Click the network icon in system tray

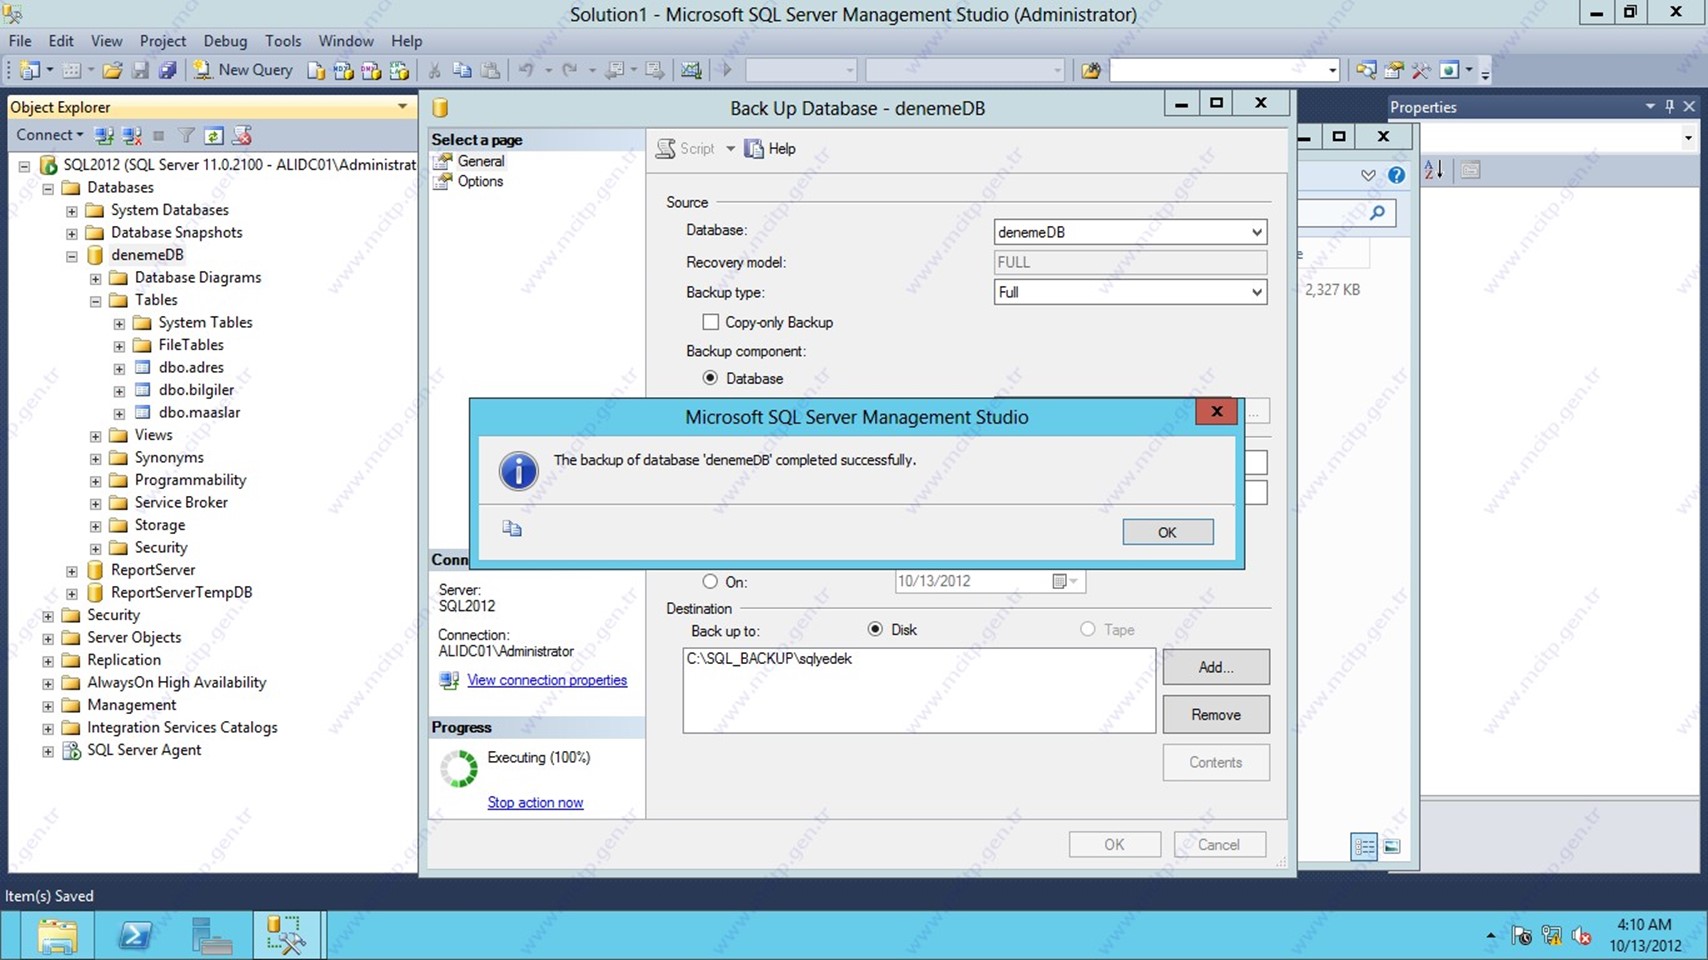1551,935
